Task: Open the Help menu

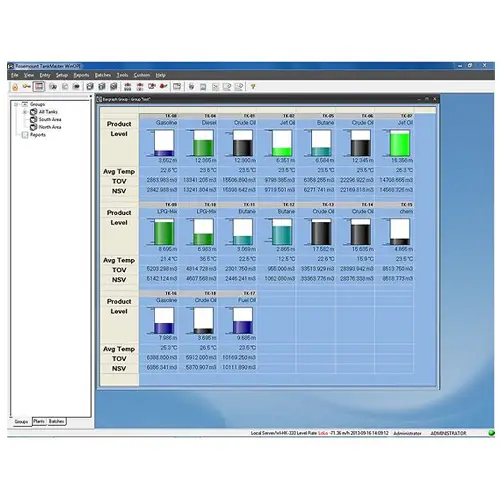Action: coord(161,75)
